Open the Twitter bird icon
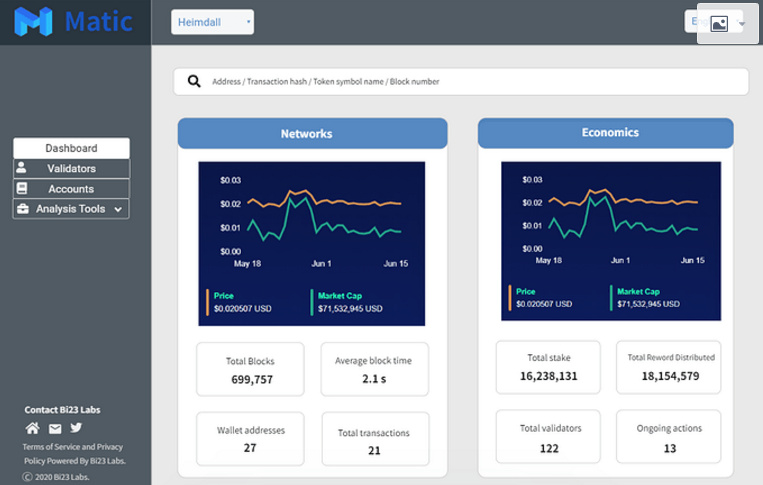This screenshot has width=763, height=485. tap(76, 428)
